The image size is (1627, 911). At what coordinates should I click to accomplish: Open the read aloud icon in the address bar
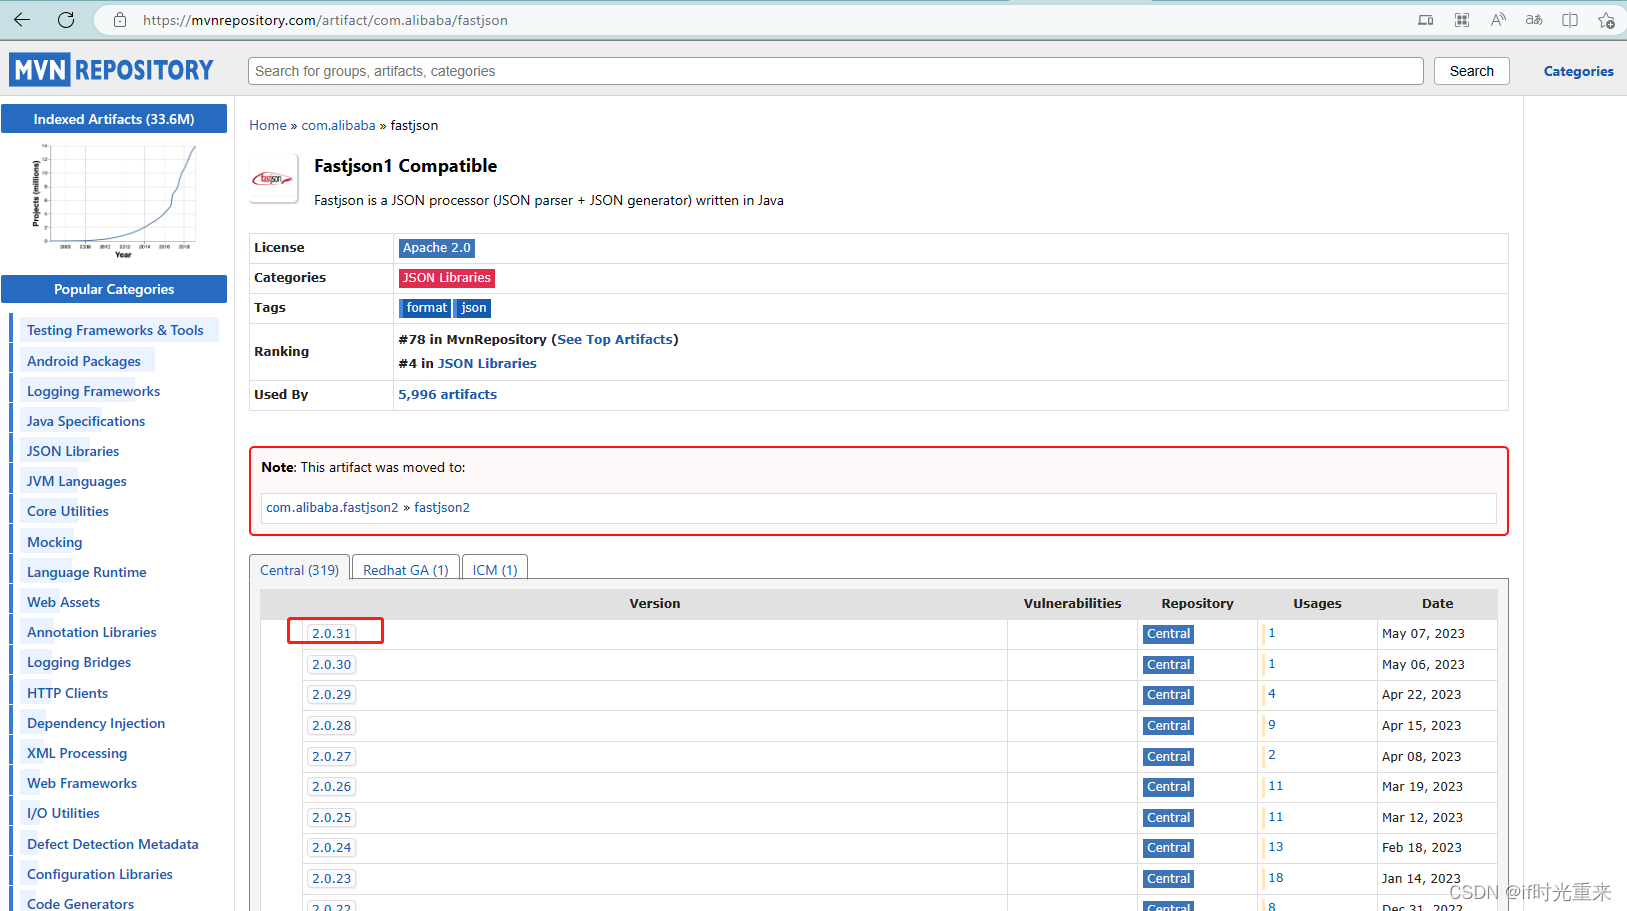point(1498,20)
